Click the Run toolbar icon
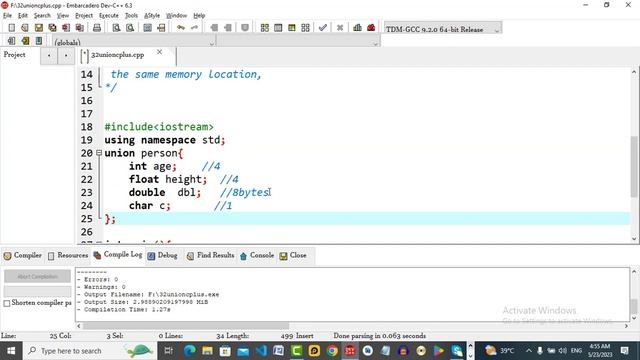Image resolution: width=640 pixels, height=360 pixels. click(278, 28)
